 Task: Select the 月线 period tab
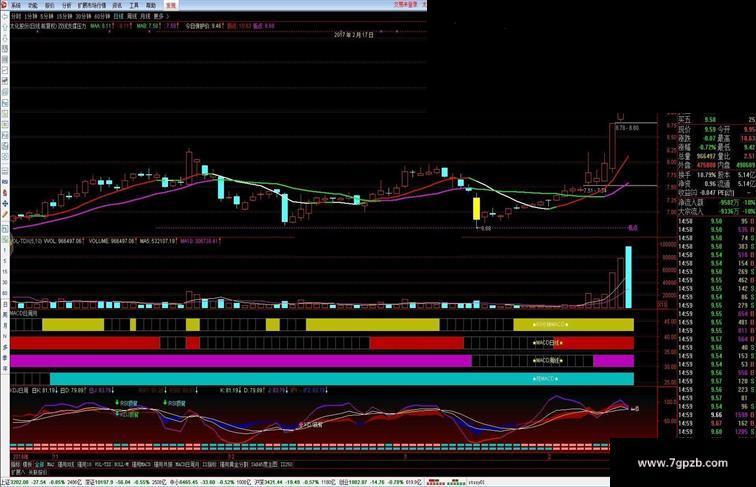pyautogui.click(x=145, y=16)
